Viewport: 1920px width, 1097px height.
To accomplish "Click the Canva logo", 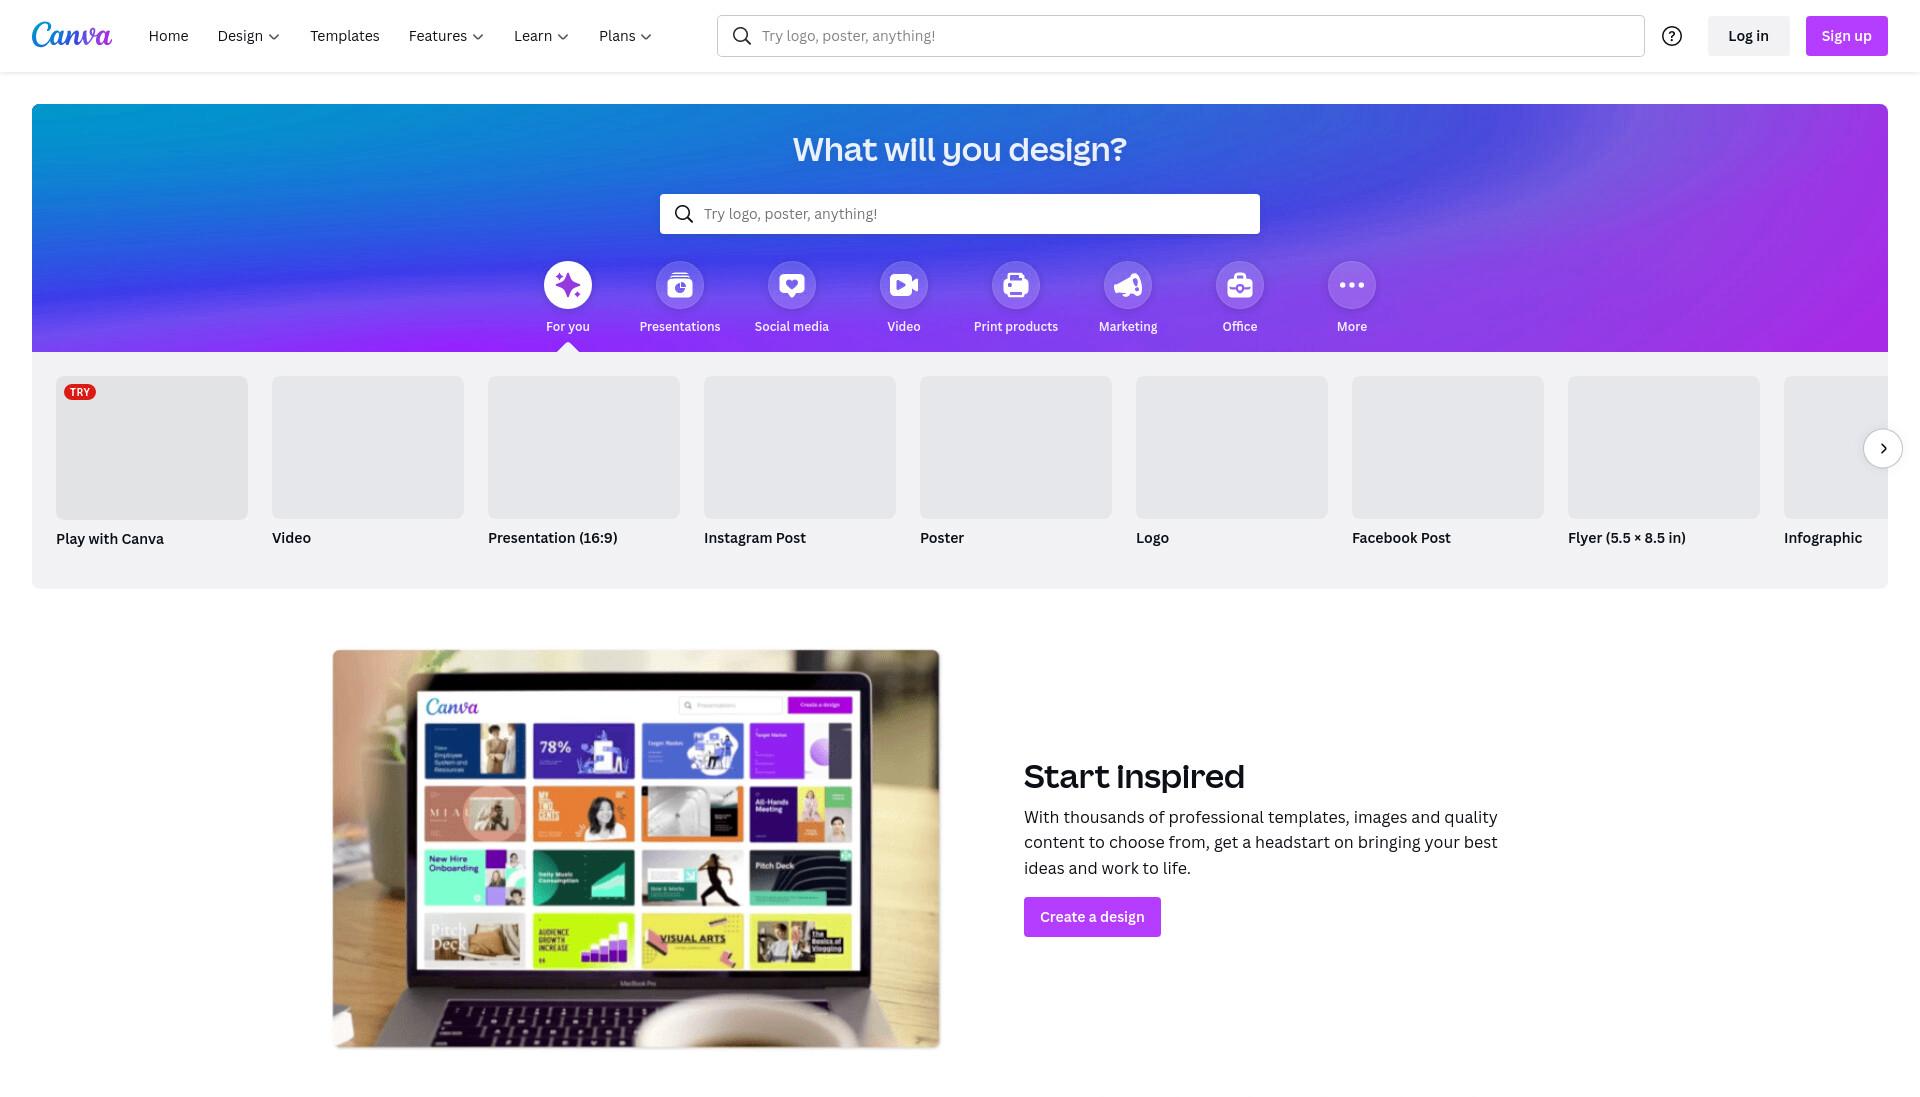I will [72, 35].
